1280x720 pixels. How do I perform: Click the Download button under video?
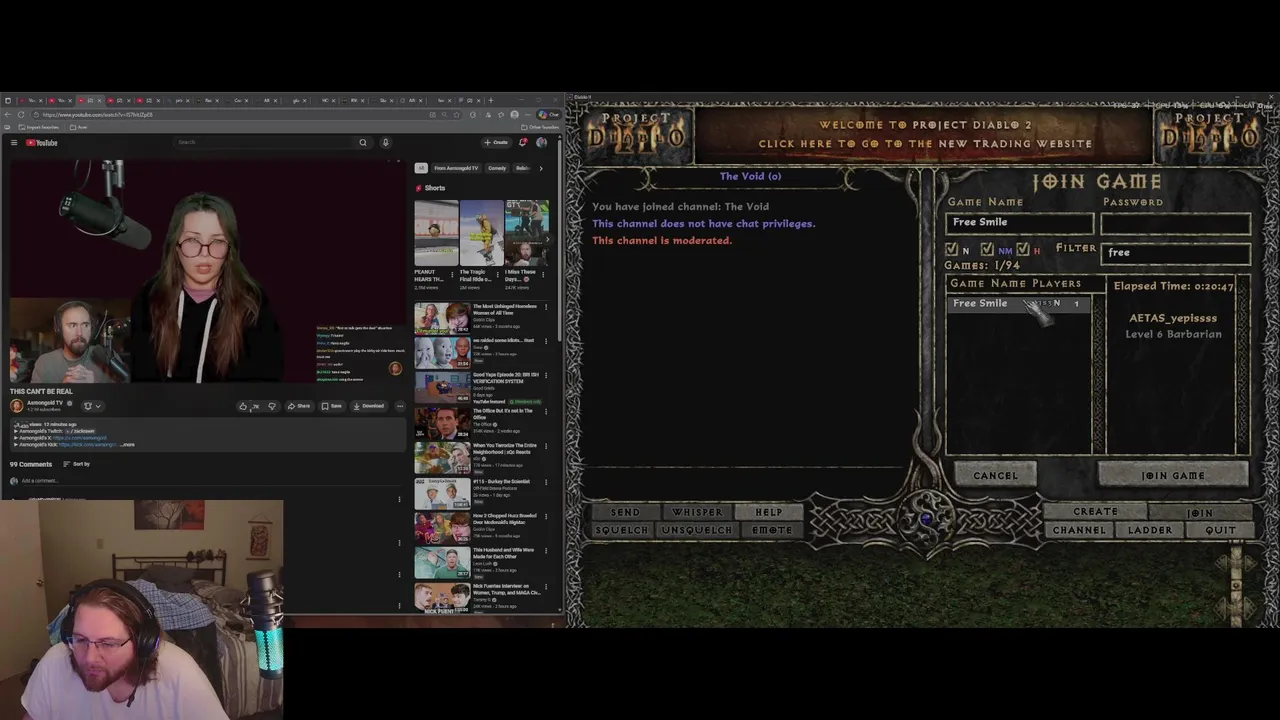(368, 406)
